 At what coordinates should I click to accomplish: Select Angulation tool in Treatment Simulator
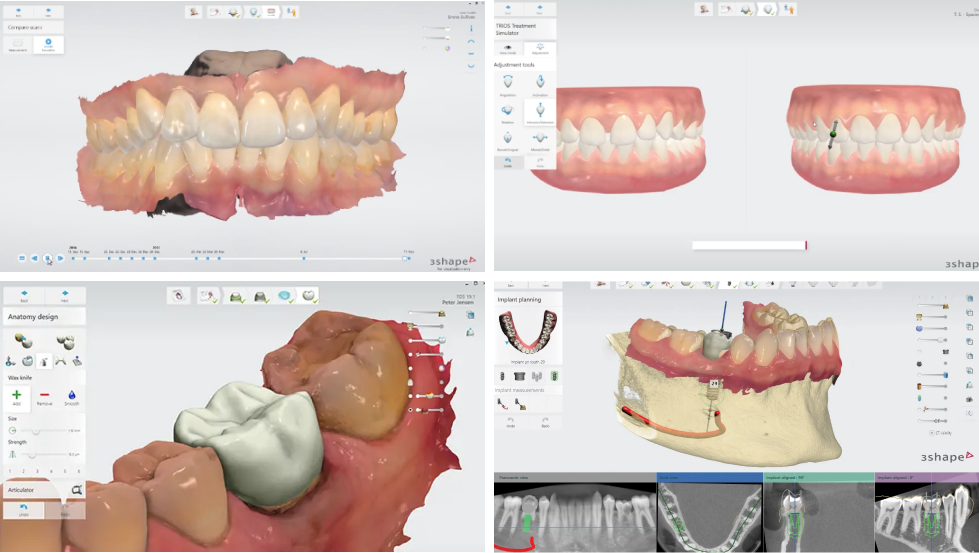click(x=508, y=84)
